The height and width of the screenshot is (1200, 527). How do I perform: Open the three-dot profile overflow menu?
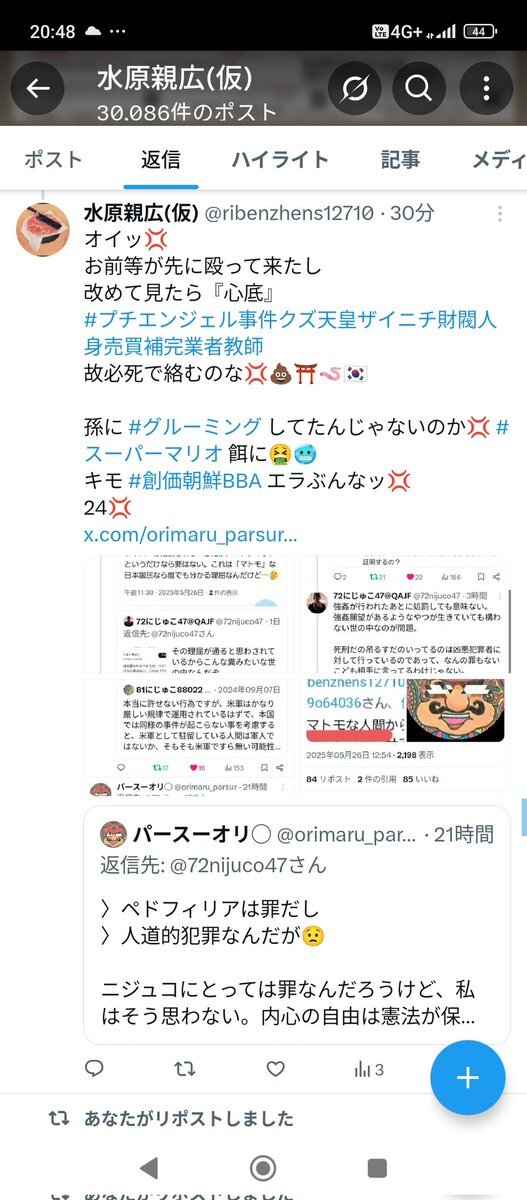pyautogui.click(x=486, y=89)
